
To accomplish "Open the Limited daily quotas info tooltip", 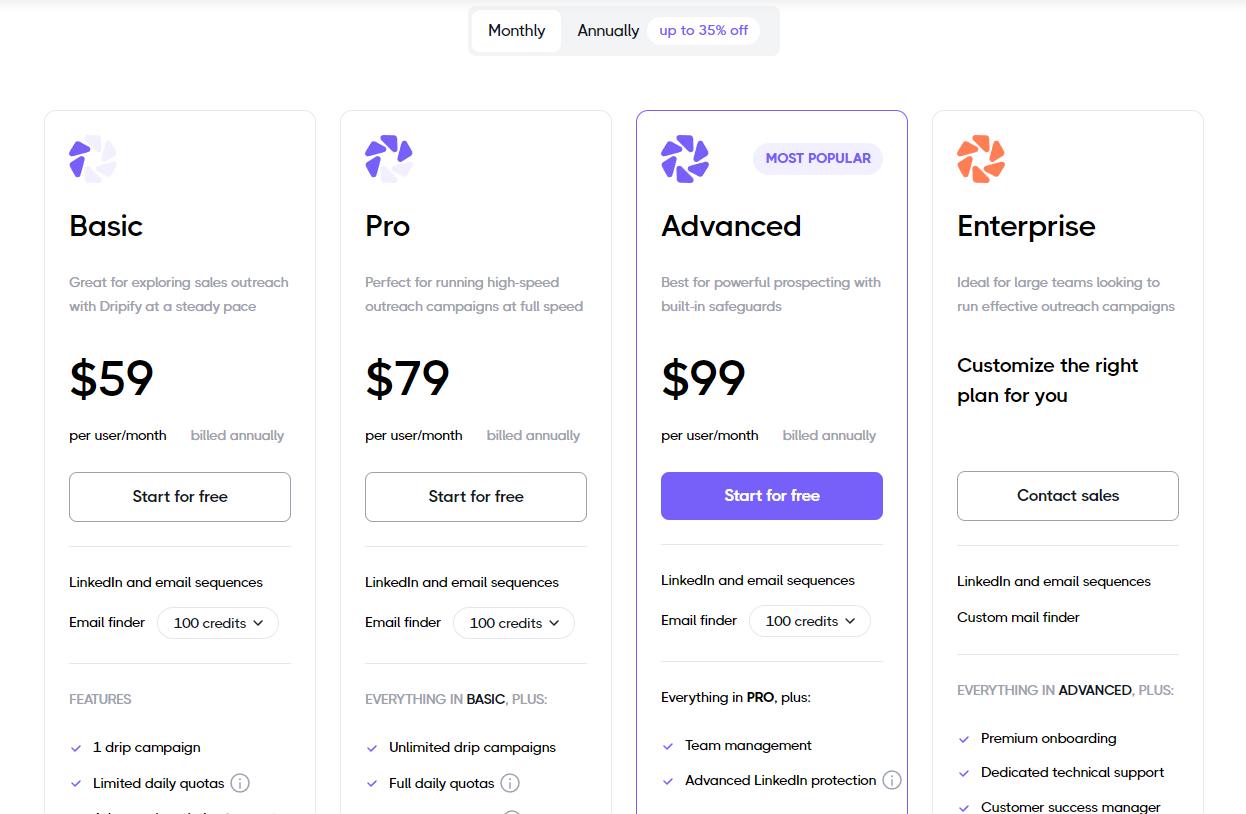I will click(x=240, y=783).
